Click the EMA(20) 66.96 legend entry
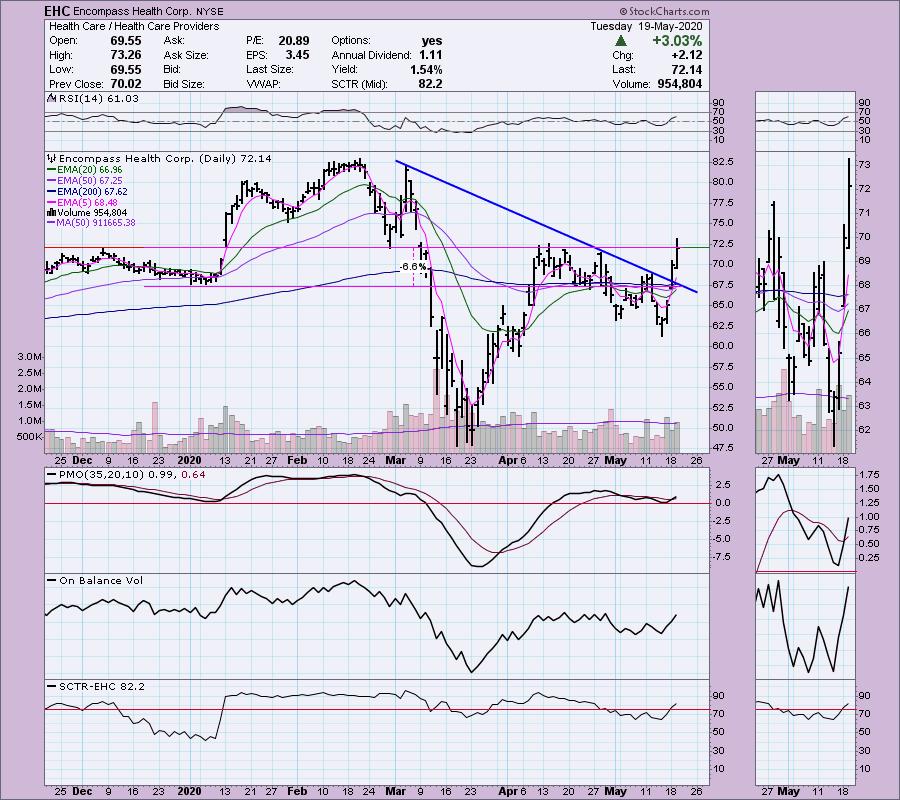The height and width of the screenshot is (800, 900). 90,170
